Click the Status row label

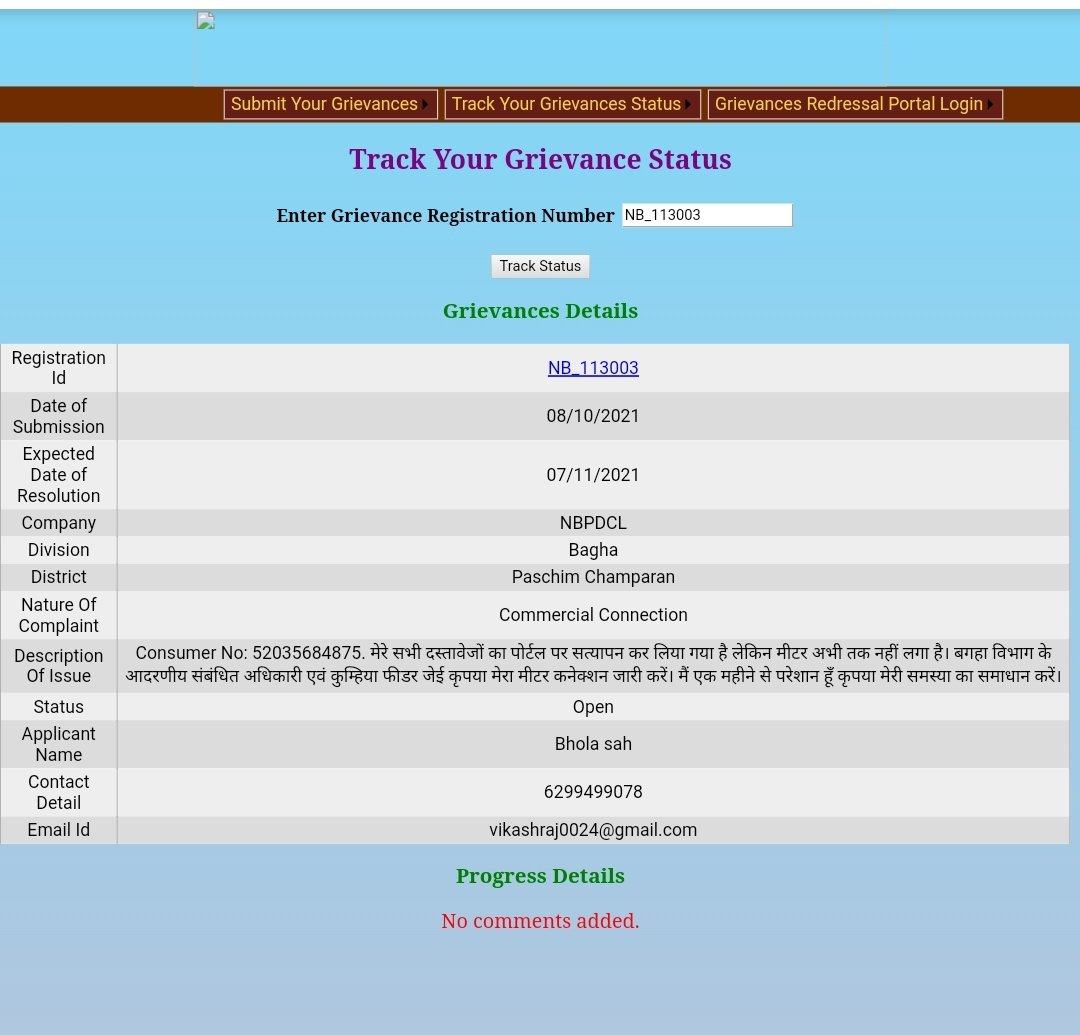tap(59, 707)
